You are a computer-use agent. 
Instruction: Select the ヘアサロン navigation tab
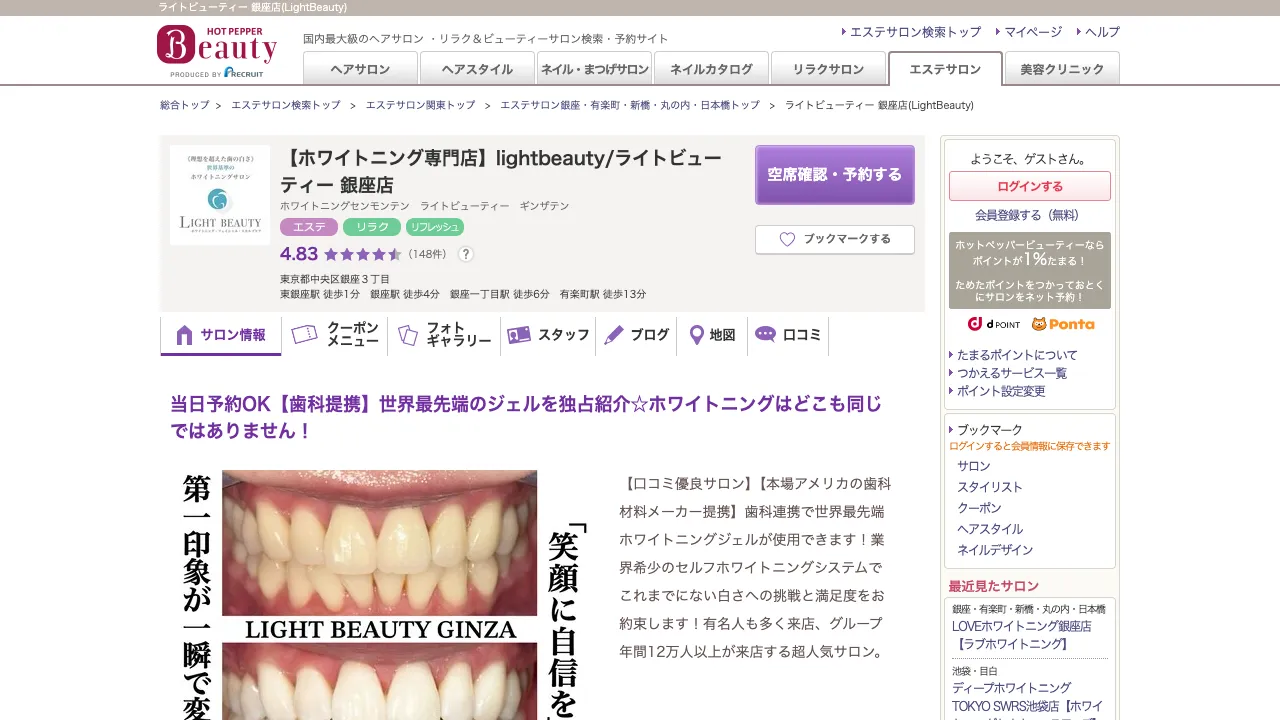tap(360, 68)
